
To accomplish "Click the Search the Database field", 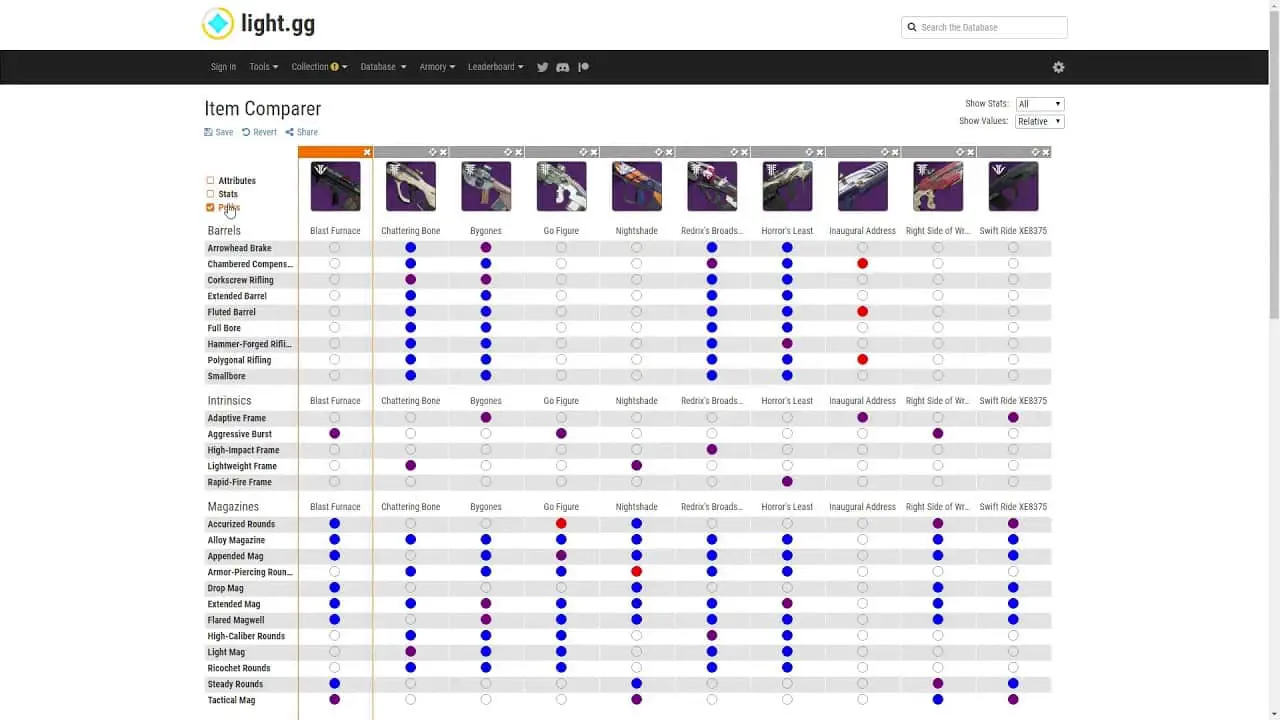I will point(984,27).
